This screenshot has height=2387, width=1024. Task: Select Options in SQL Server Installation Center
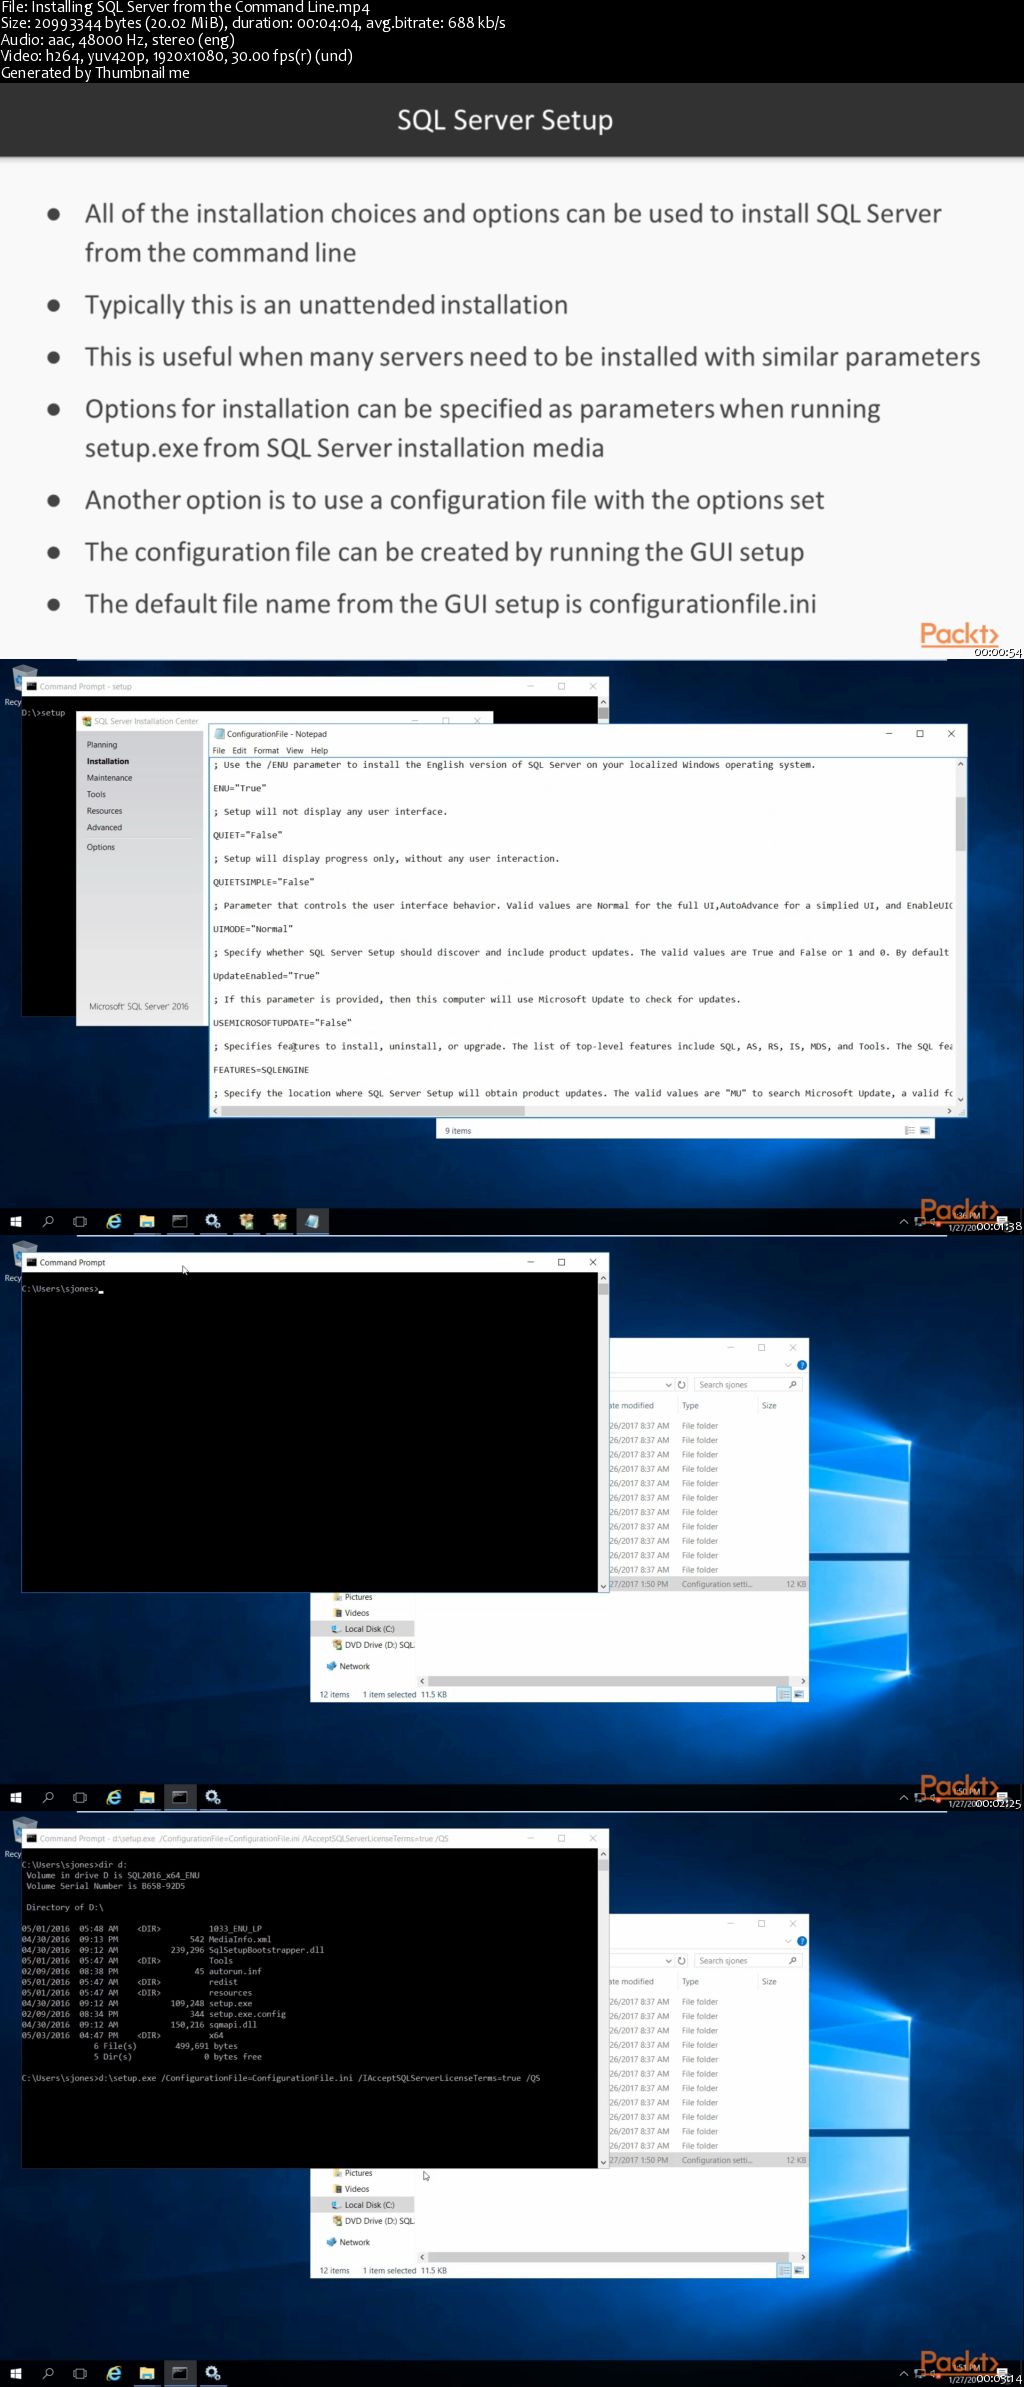tap(101, 847)
